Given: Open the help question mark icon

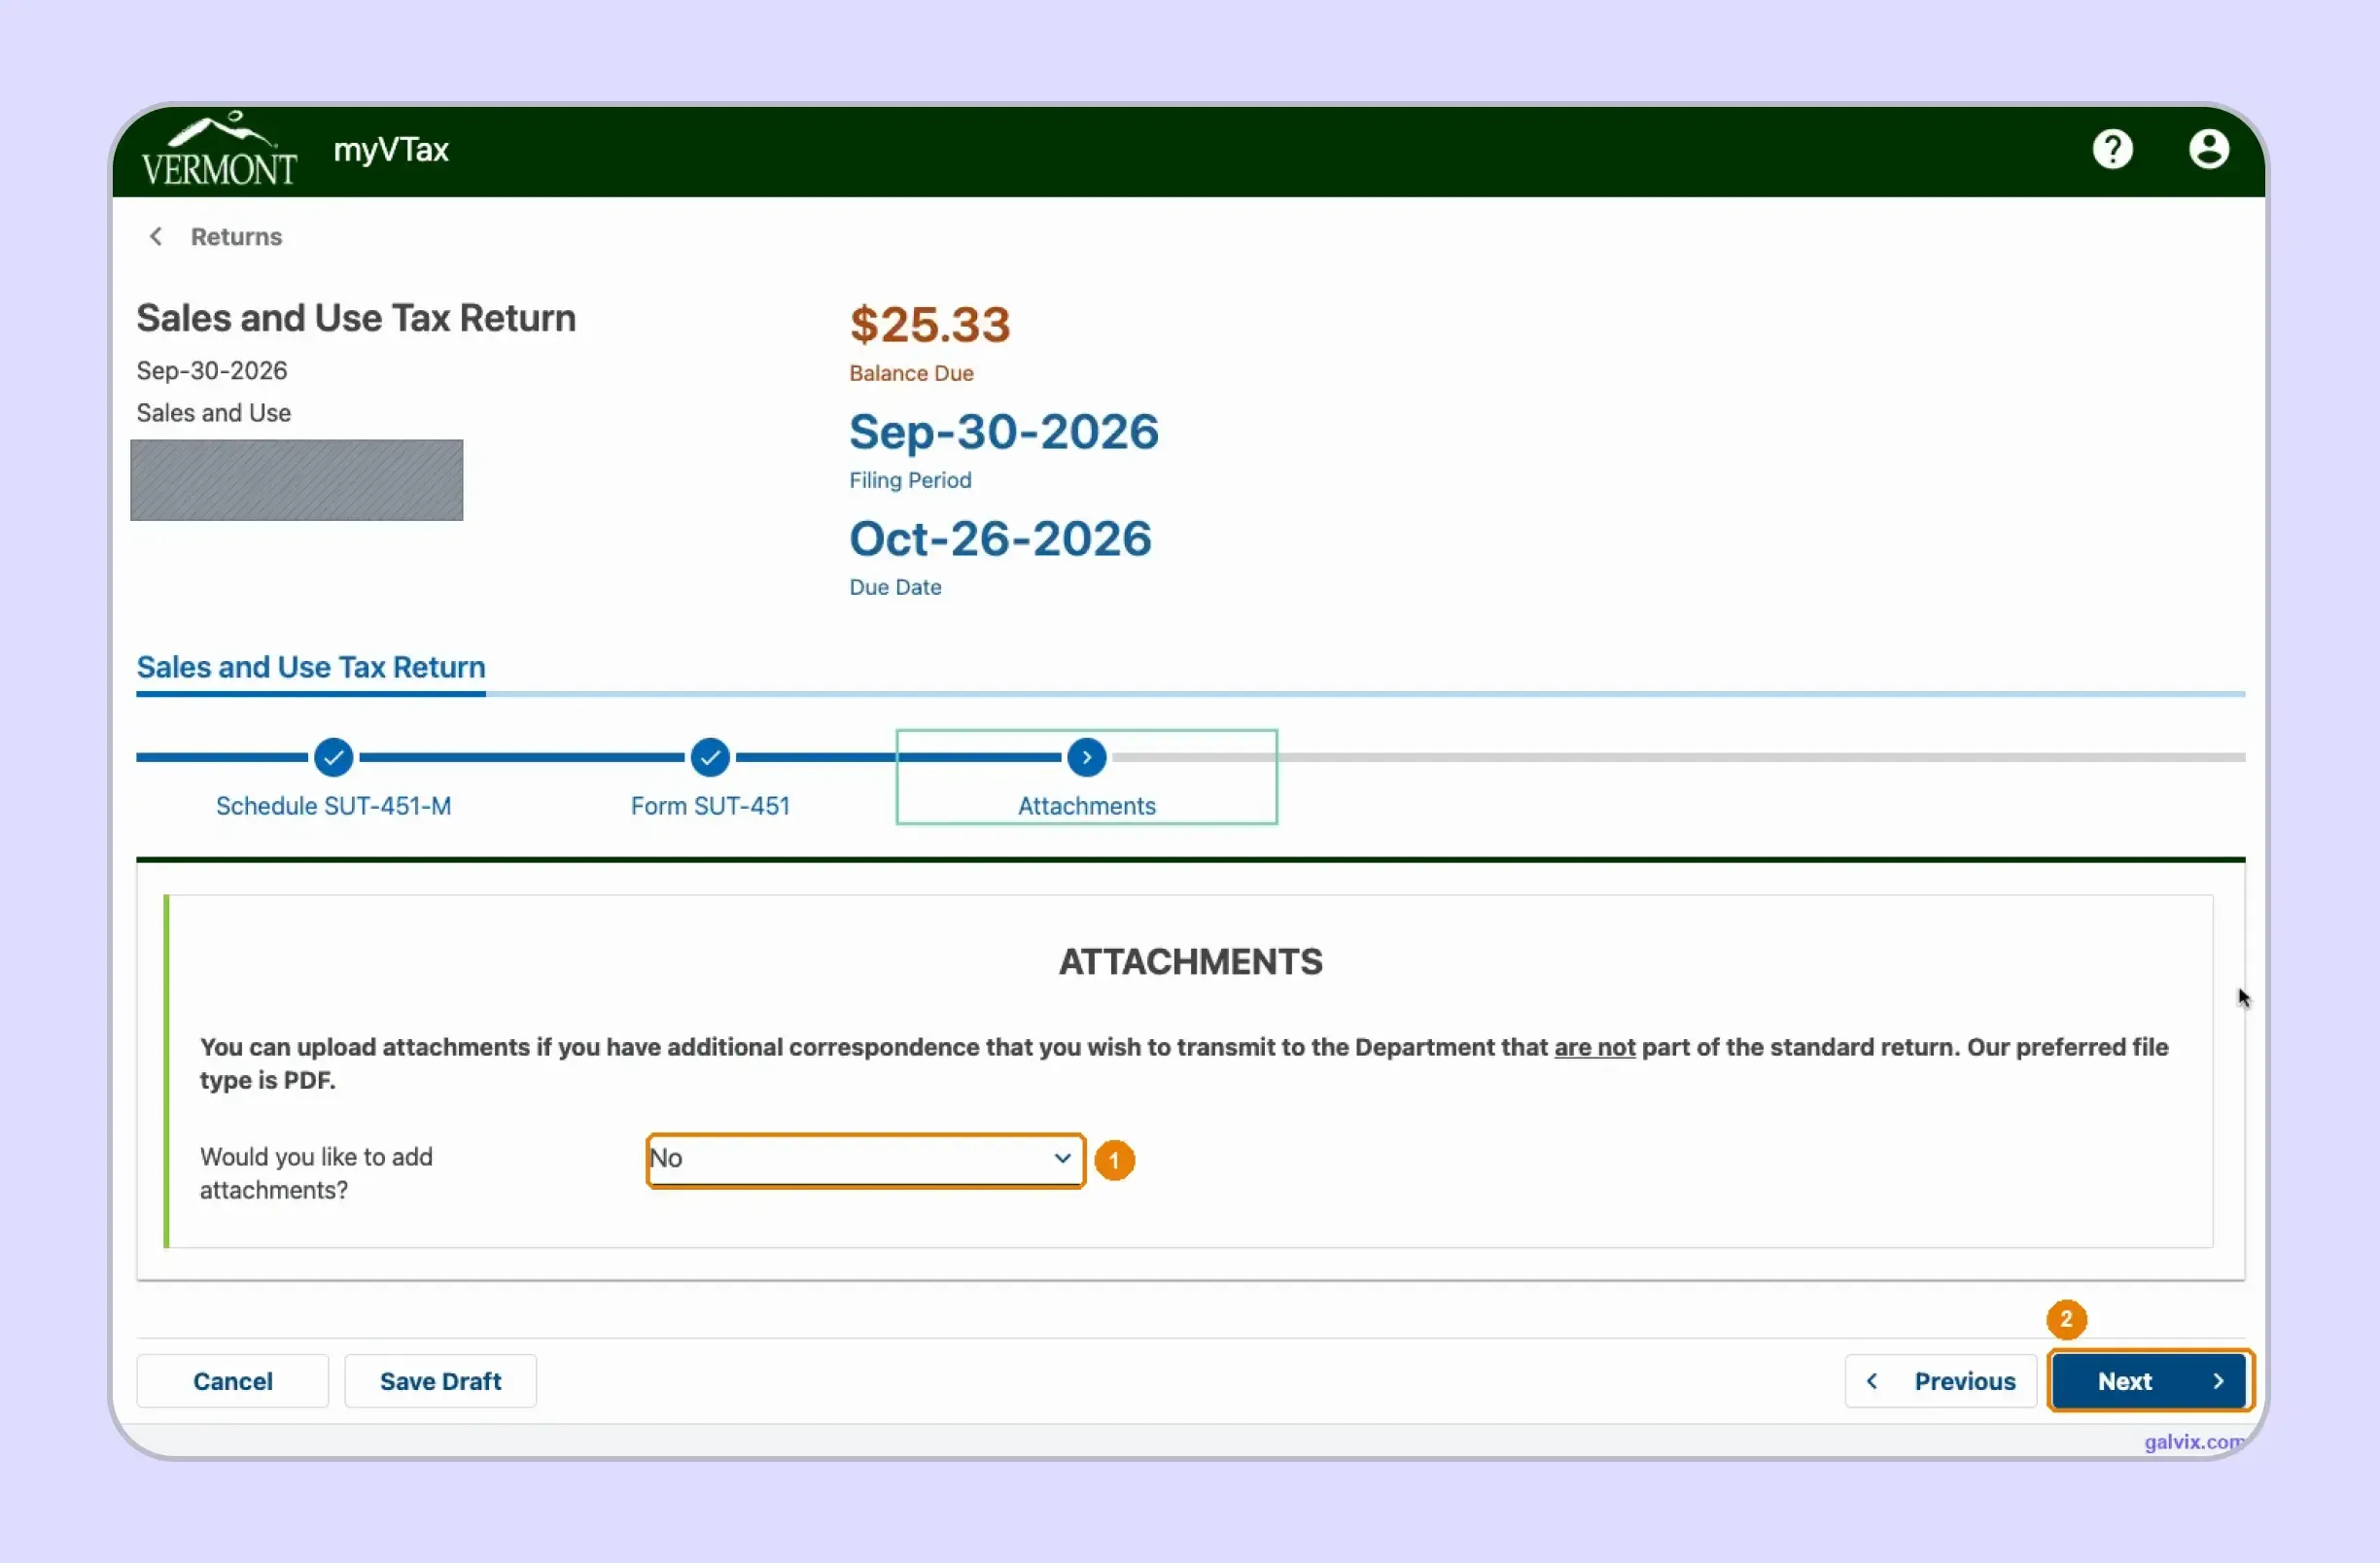Looking at the screenshot, I should [2112, 150].
